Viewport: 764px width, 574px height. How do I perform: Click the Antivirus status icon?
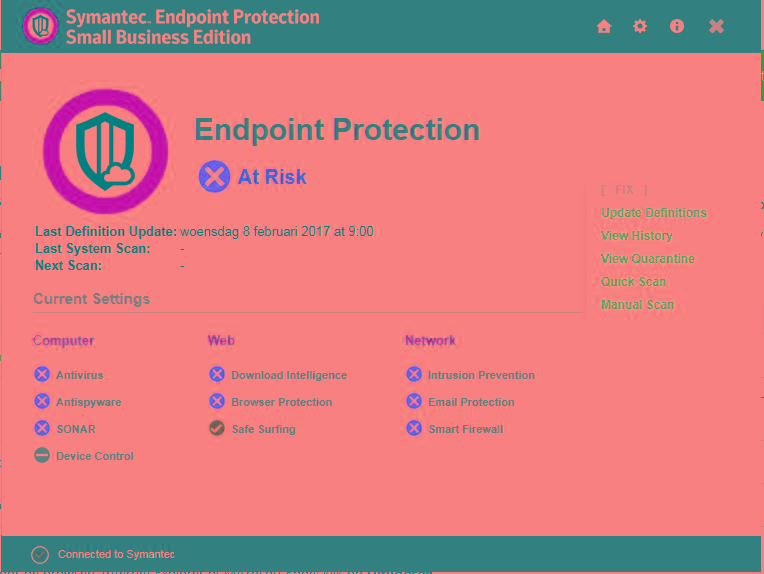[x=42, y=375]
